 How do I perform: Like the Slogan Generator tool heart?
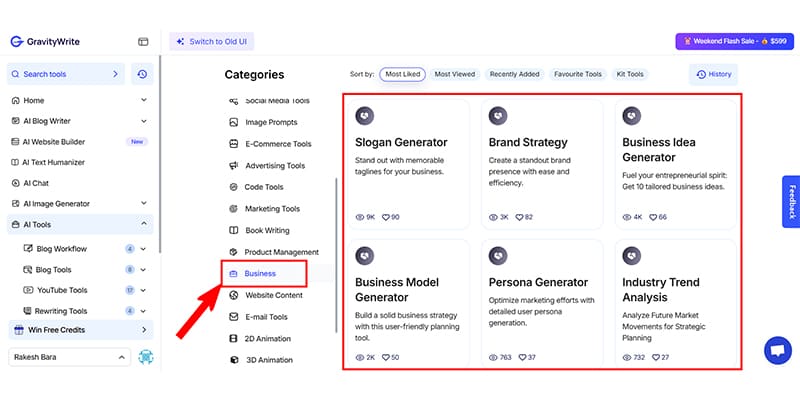[x=386, y=217]
